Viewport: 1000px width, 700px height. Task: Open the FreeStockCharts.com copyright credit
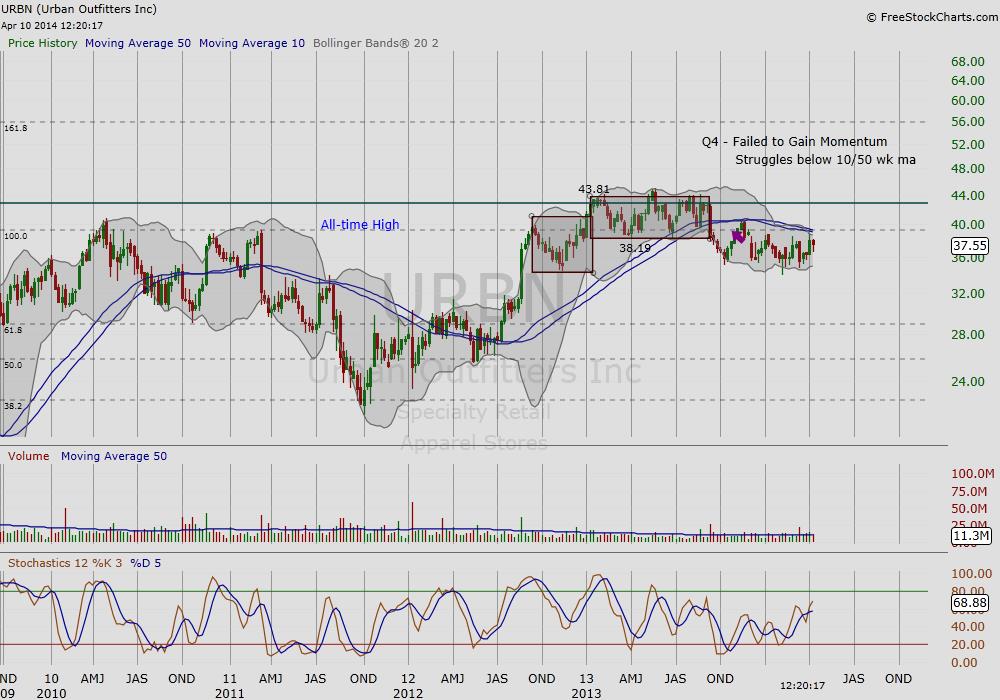pos(932,17)
